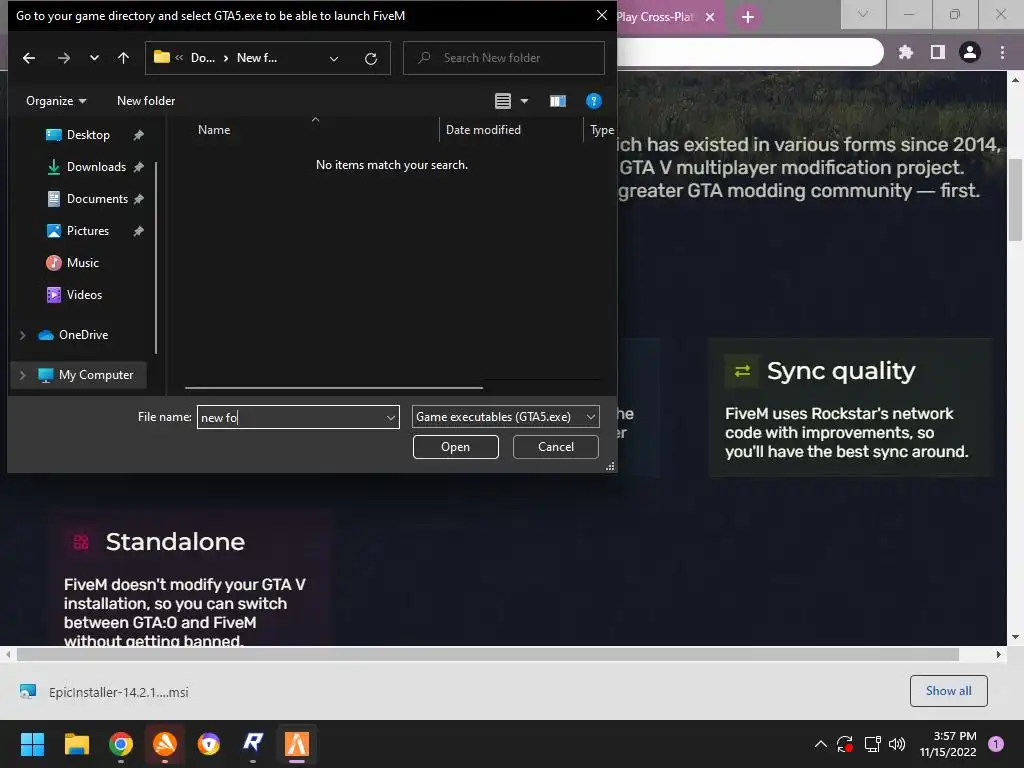The image size is (1024, 768).
Task: Expand the OneDrive tree node
Action: point(22,335)
